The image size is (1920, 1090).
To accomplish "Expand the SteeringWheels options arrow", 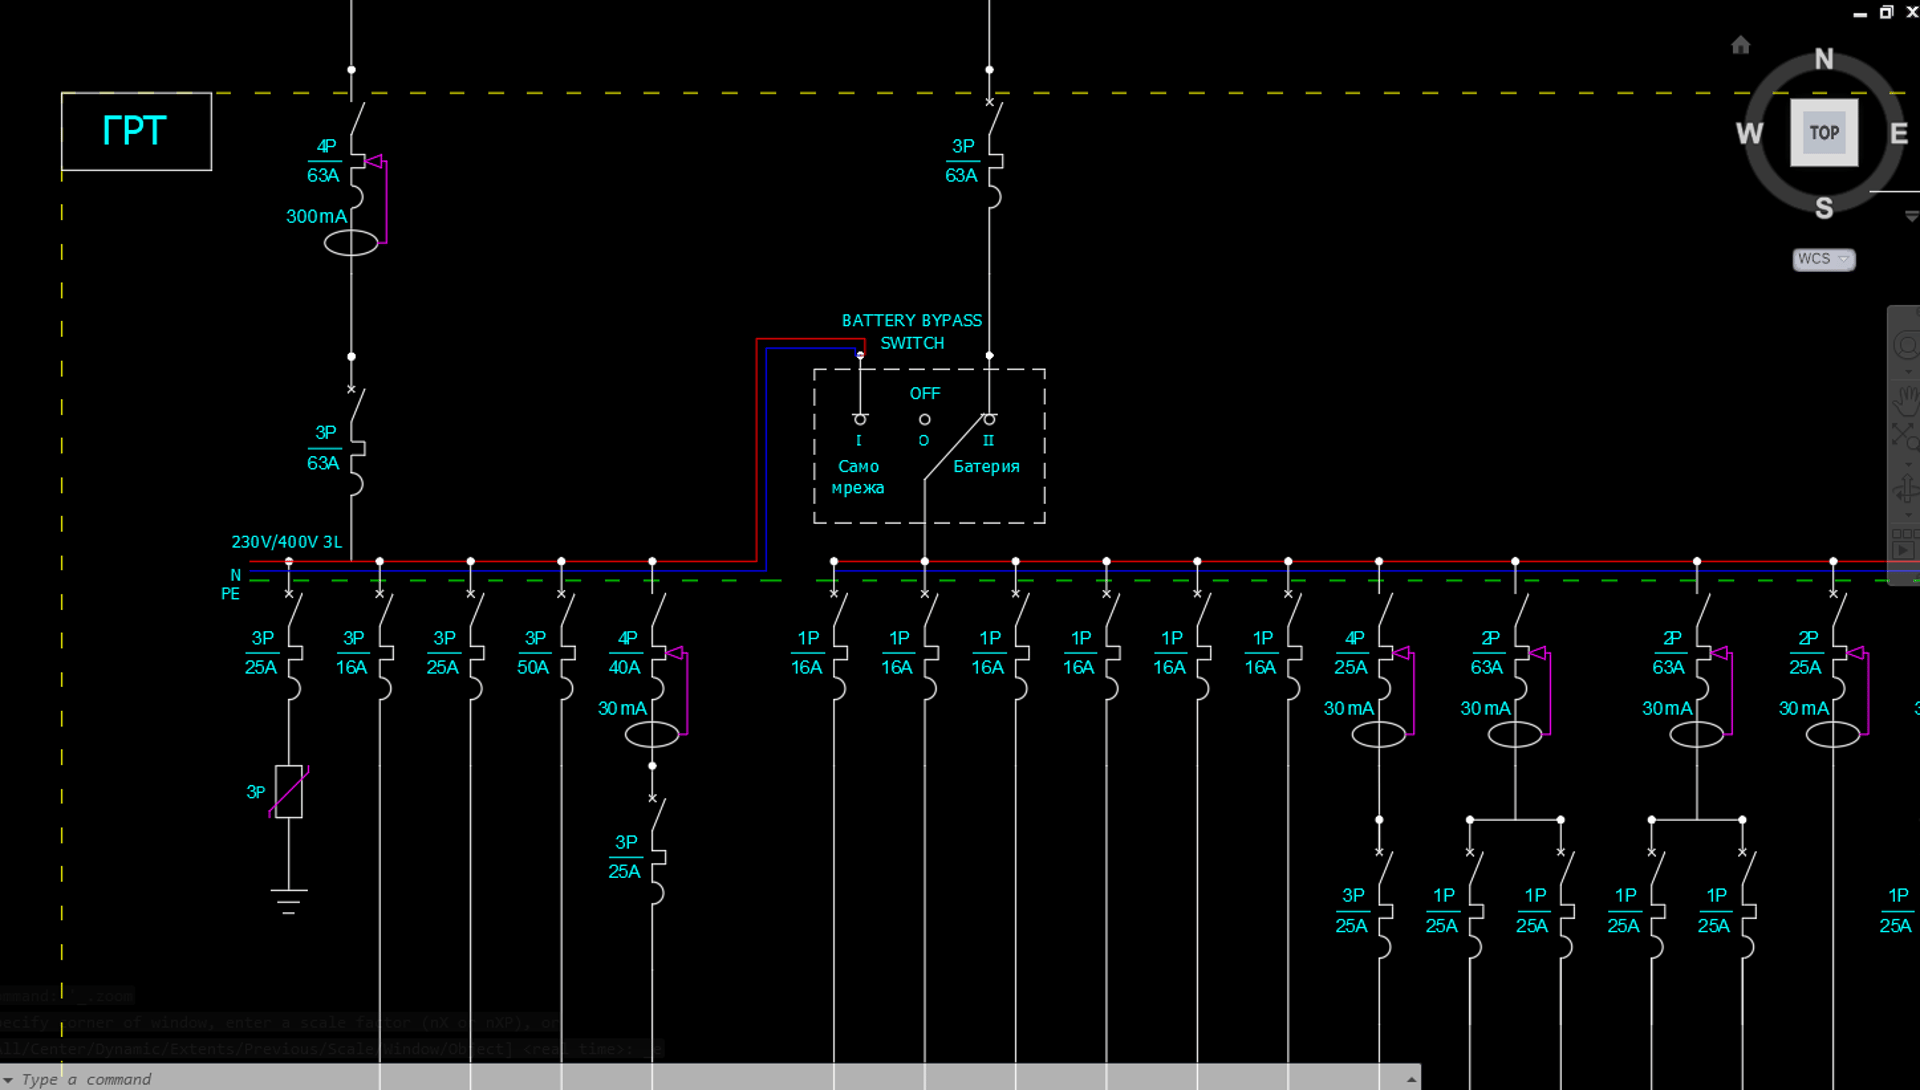I will pyautogui.click(x=1908, y=373).
